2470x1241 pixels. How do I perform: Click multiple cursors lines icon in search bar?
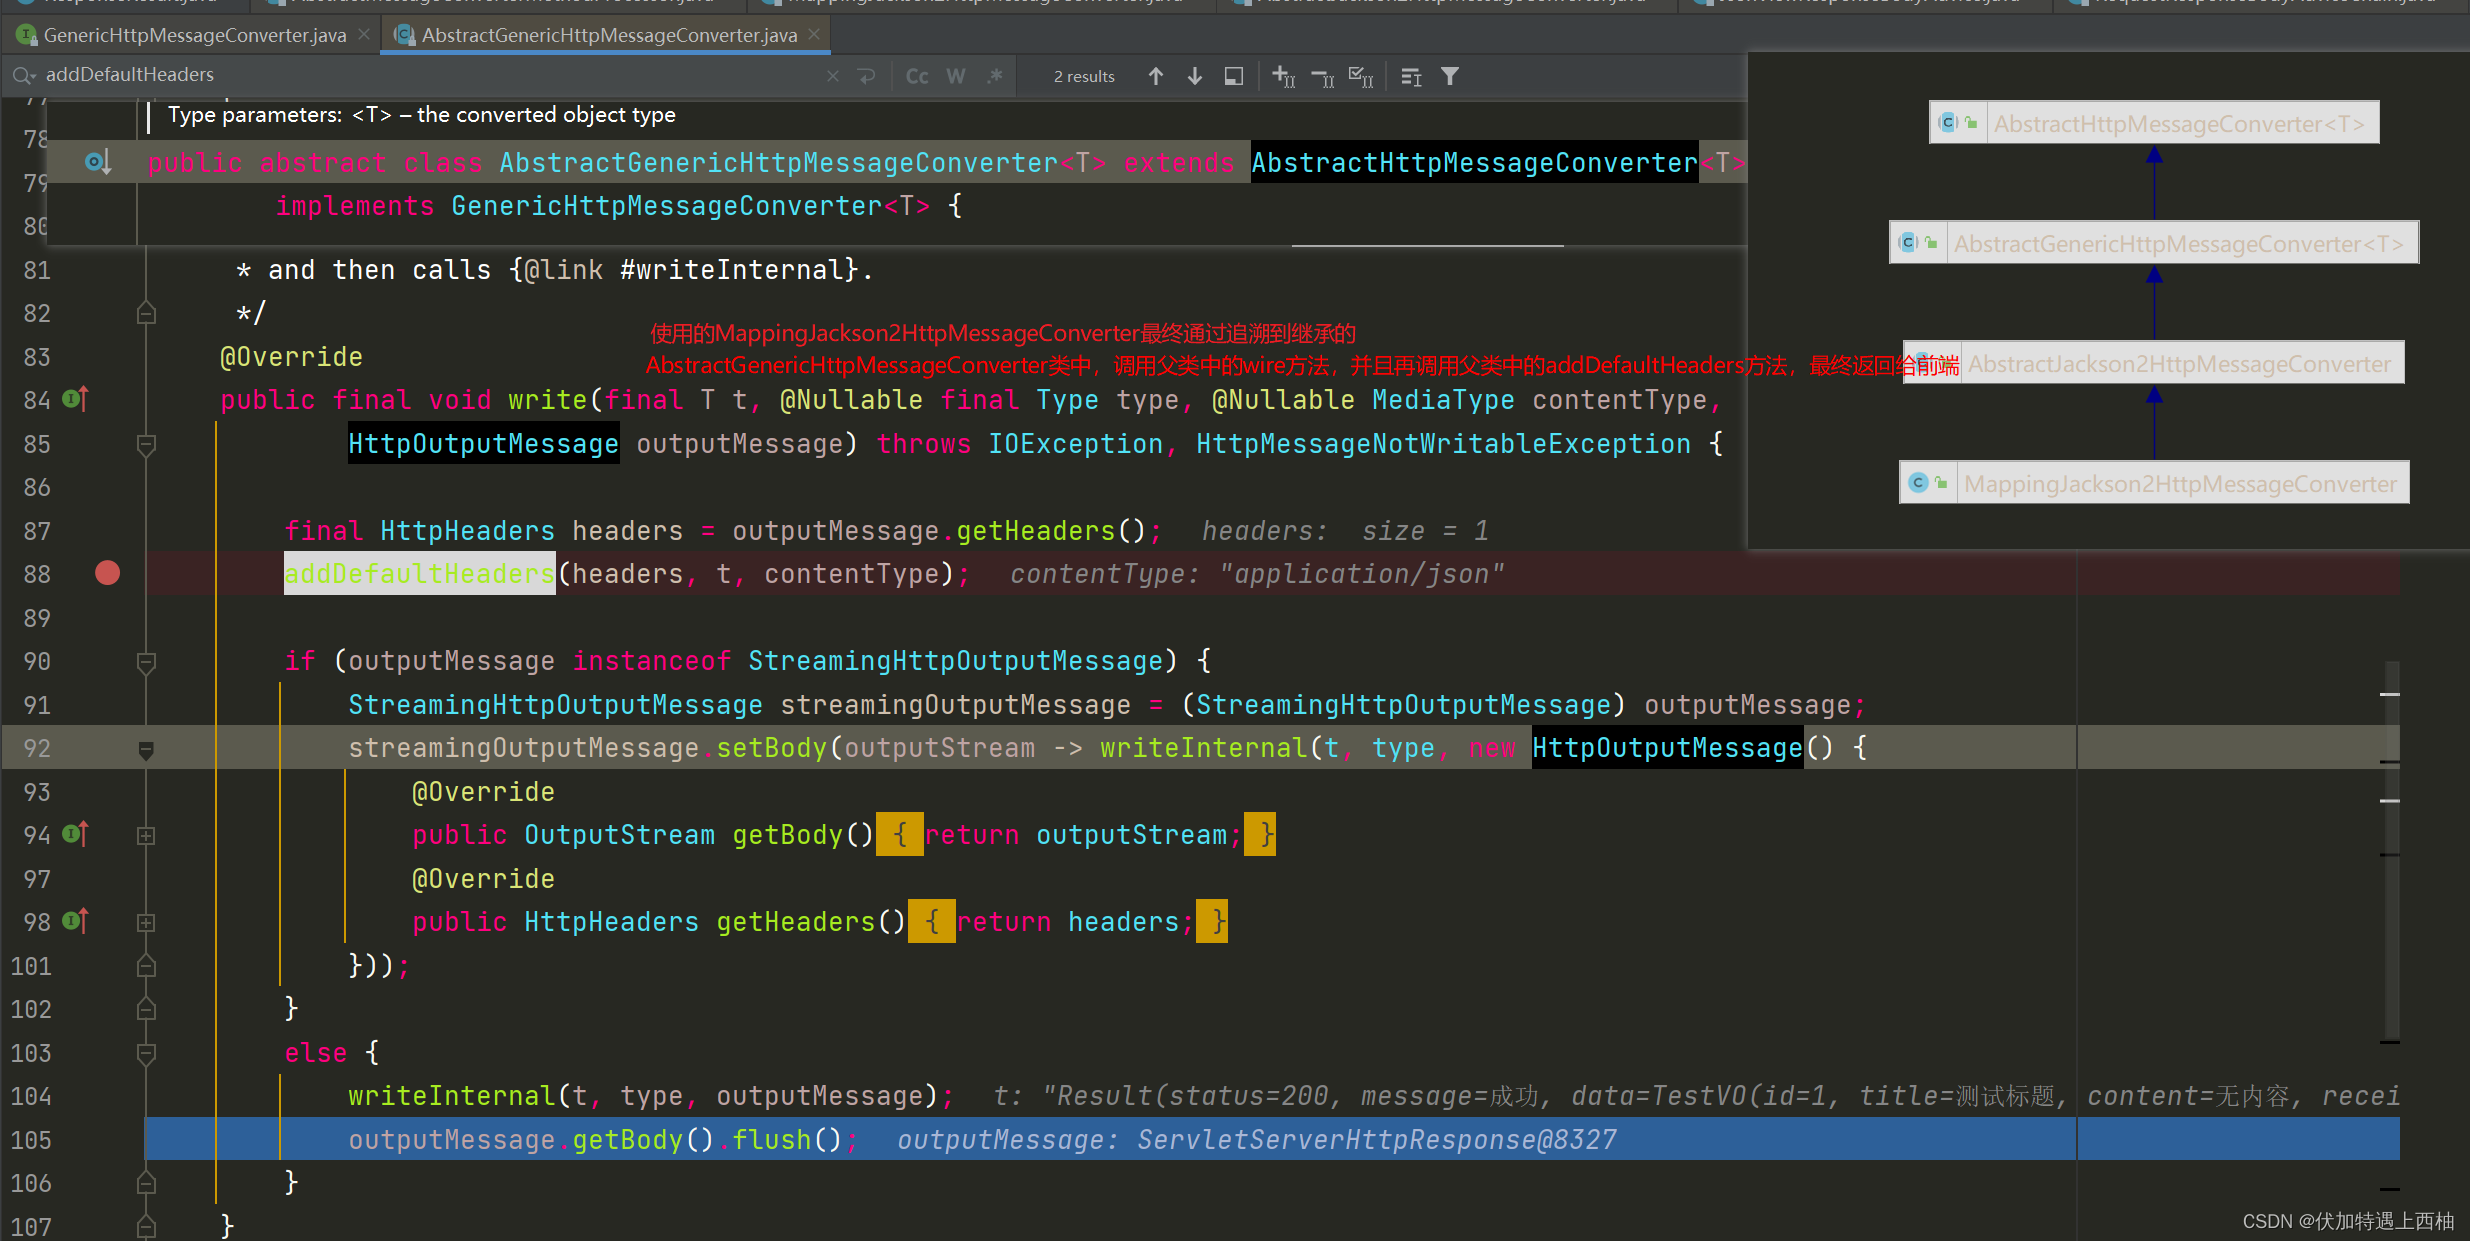[x=1410, y=76]
